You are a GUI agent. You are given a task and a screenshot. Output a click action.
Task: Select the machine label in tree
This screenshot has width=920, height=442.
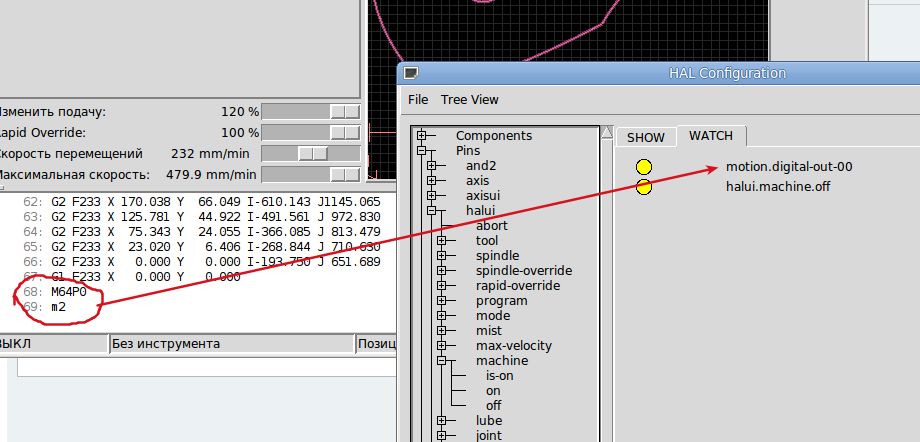(x=502, y=360)
